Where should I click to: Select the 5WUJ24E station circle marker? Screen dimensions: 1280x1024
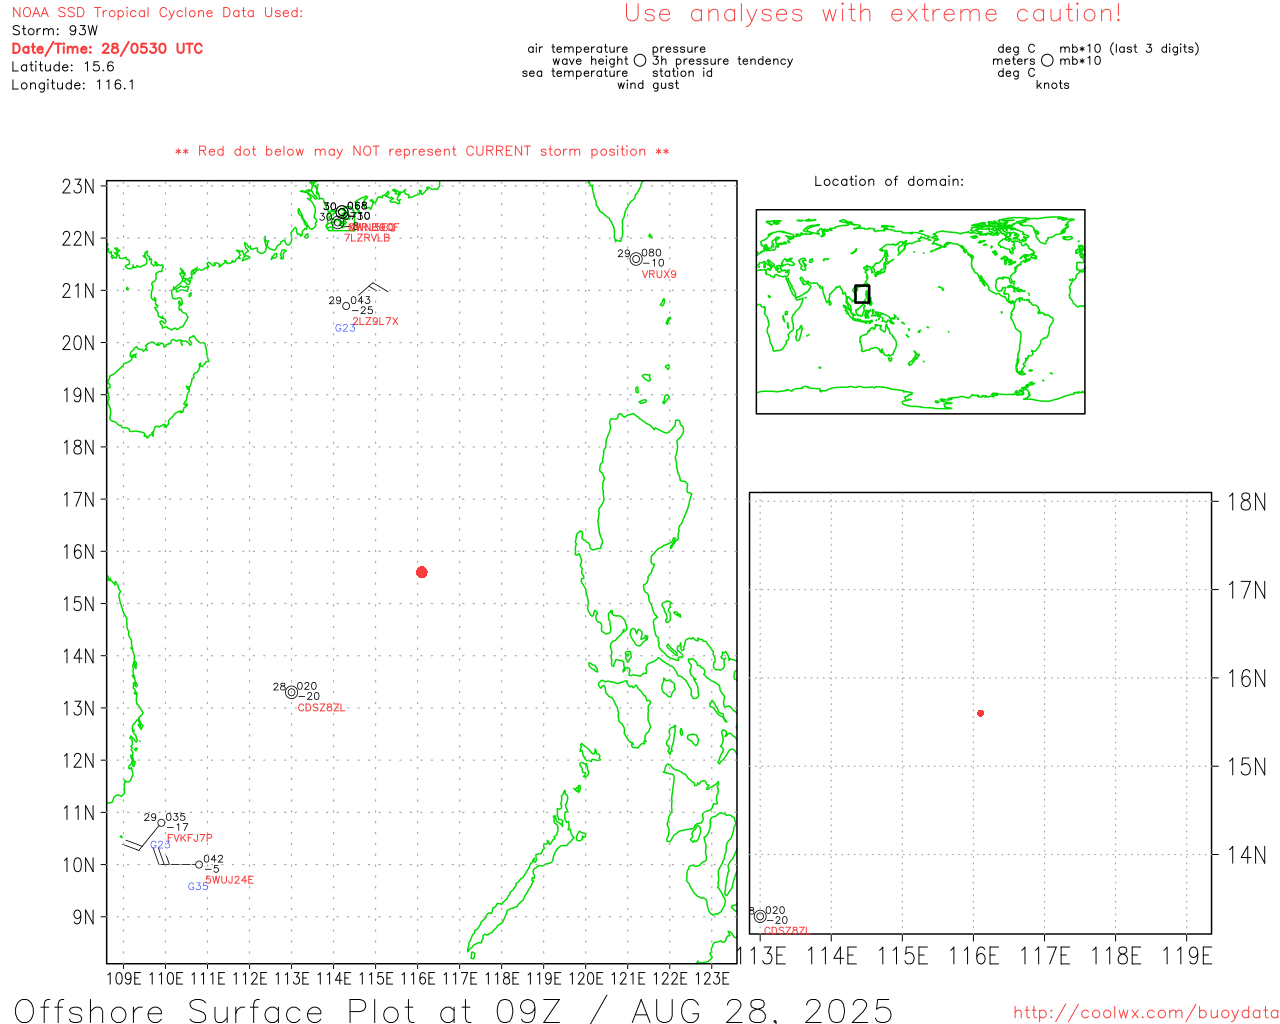tap(198, 864)
